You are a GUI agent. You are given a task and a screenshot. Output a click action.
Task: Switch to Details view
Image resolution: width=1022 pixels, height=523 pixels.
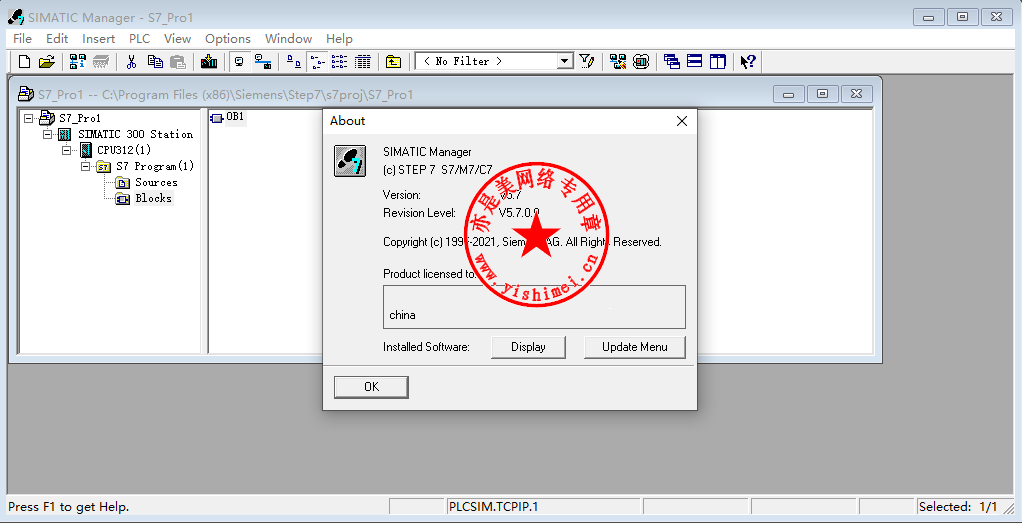pos(363,62)
